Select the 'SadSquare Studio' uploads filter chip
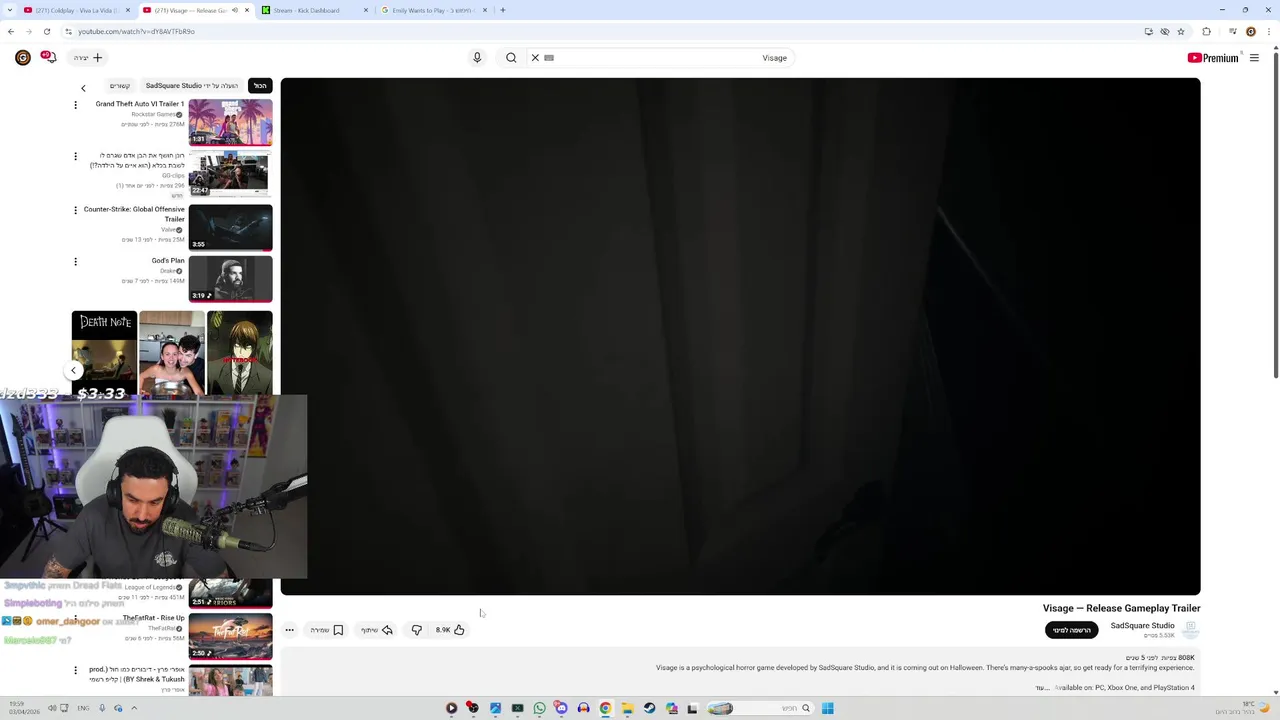The height and width of the screenshot is (720, 1280). (x=192, y=86)
